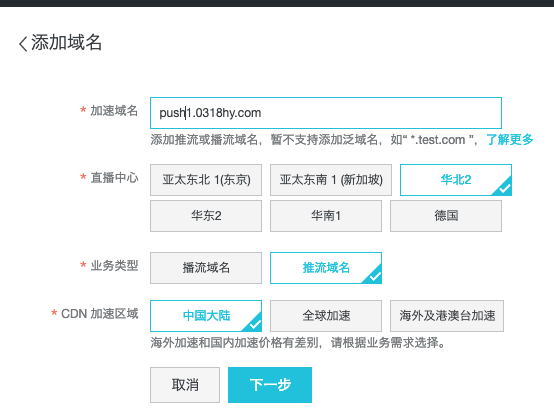This screenshot has height=420, width=554.
Task: Pick 德国 as live center
Action: 446,216
